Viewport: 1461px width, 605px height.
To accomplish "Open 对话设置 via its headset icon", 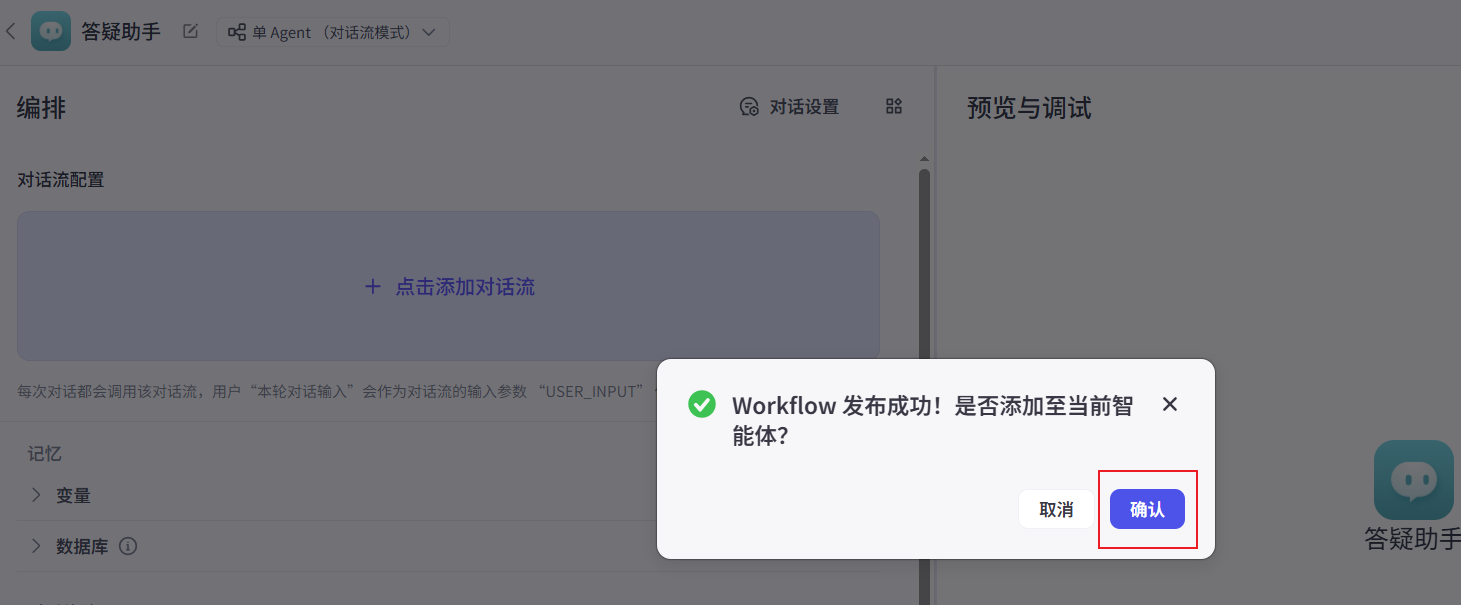I will pos(750,106).
